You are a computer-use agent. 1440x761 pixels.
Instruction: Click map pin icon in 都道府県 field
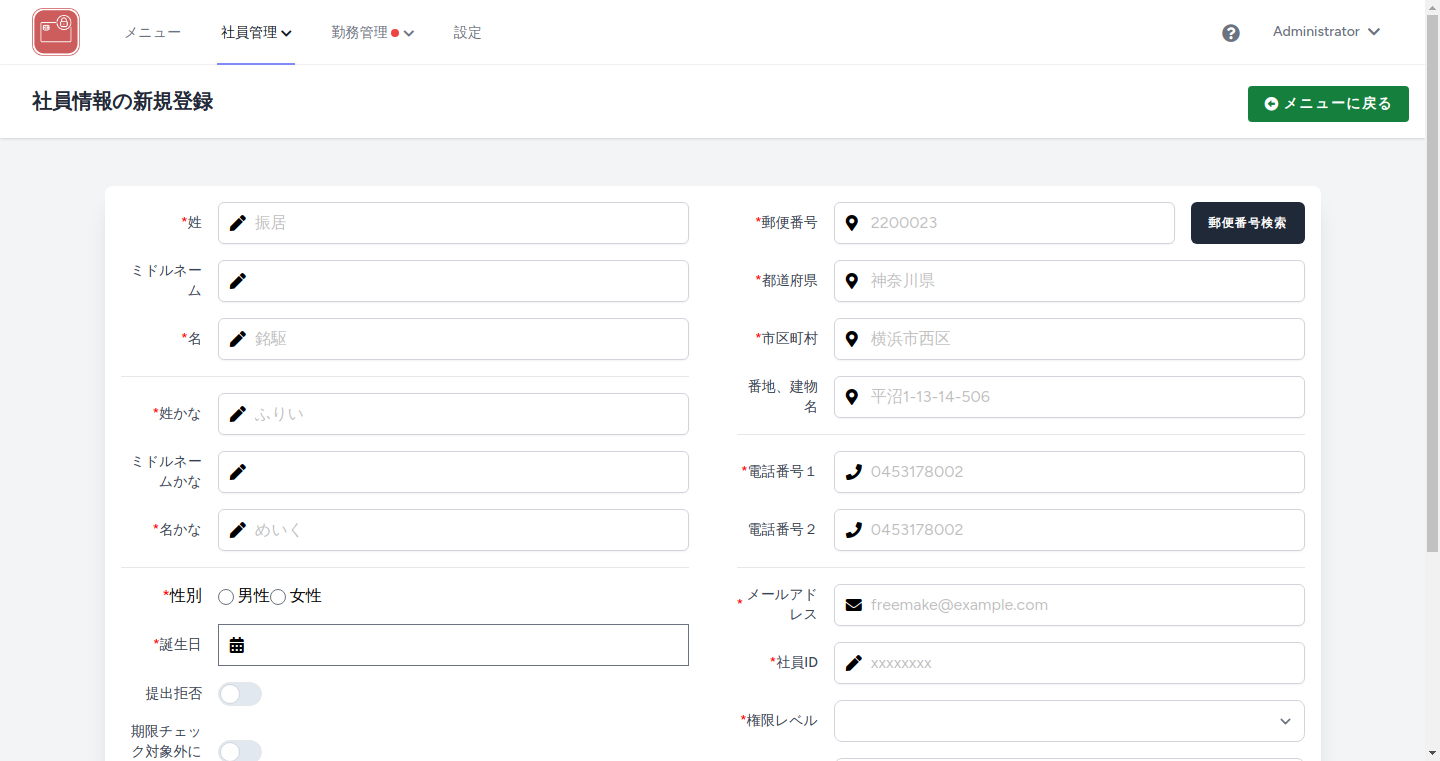coord(852,281)
